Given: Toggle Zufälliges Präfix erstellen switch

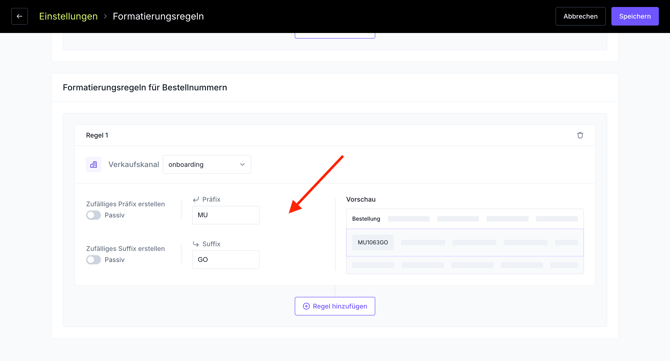Looking at the screenshot, I should click(93, 215).
